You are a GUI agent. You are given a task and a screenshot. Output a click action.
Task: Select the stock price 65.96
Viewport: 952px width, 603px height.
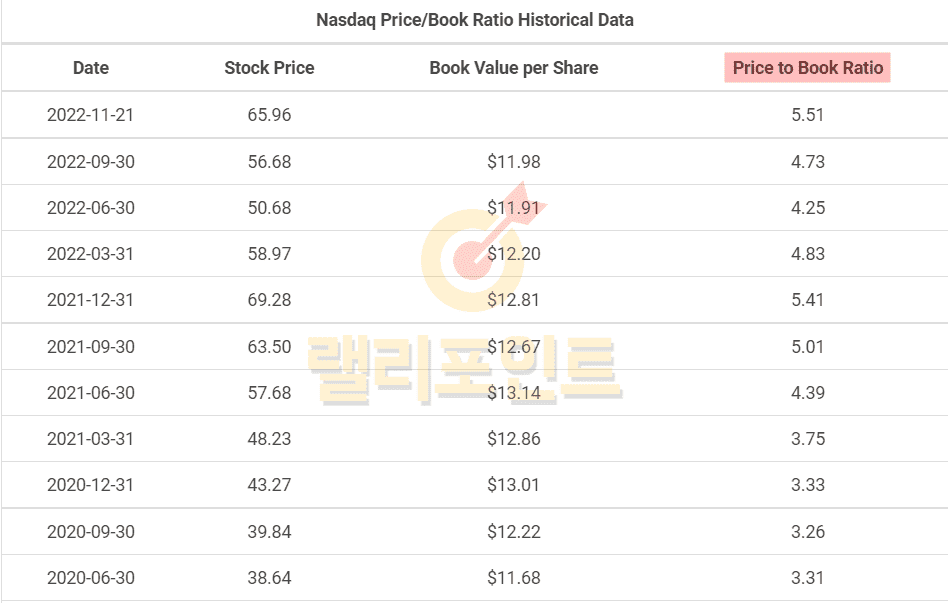[269, 115]
